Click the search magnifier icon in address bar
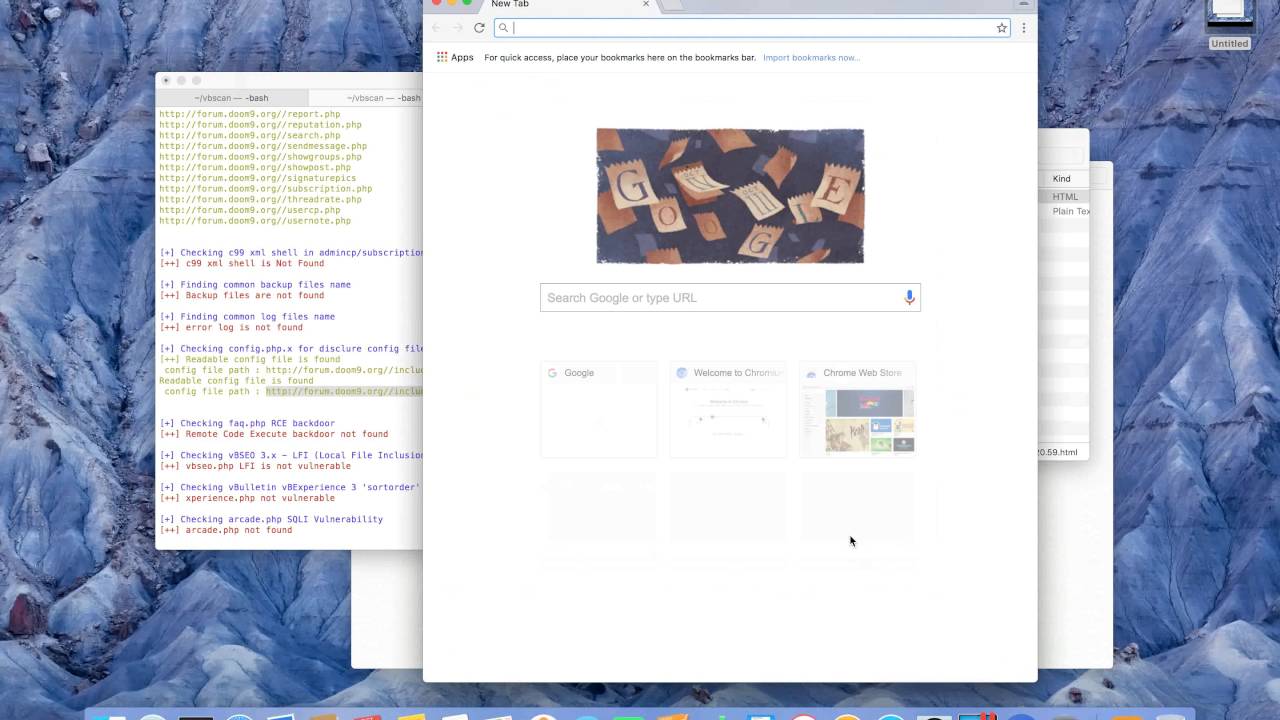The height and width of the screenshot is (720, 1280). click(x=503, y=28)
